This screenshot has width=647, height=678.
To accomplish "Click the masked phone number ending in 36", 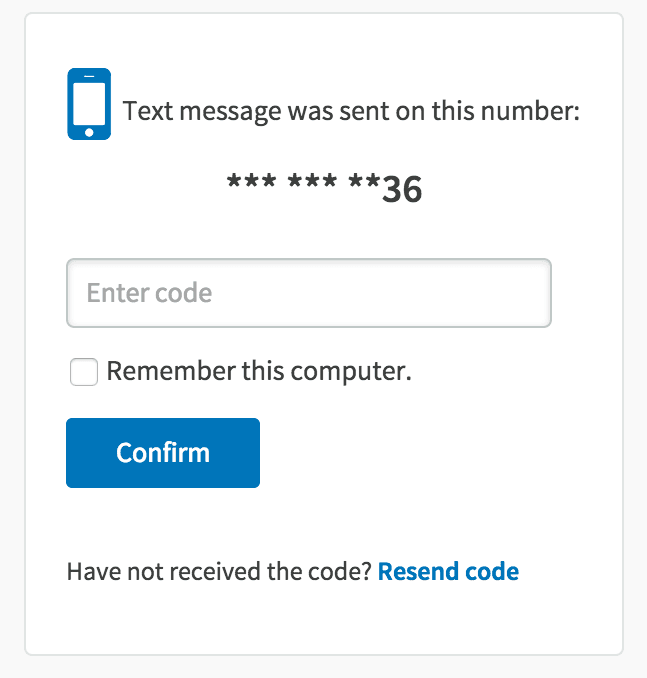I will tap(324, 188).
